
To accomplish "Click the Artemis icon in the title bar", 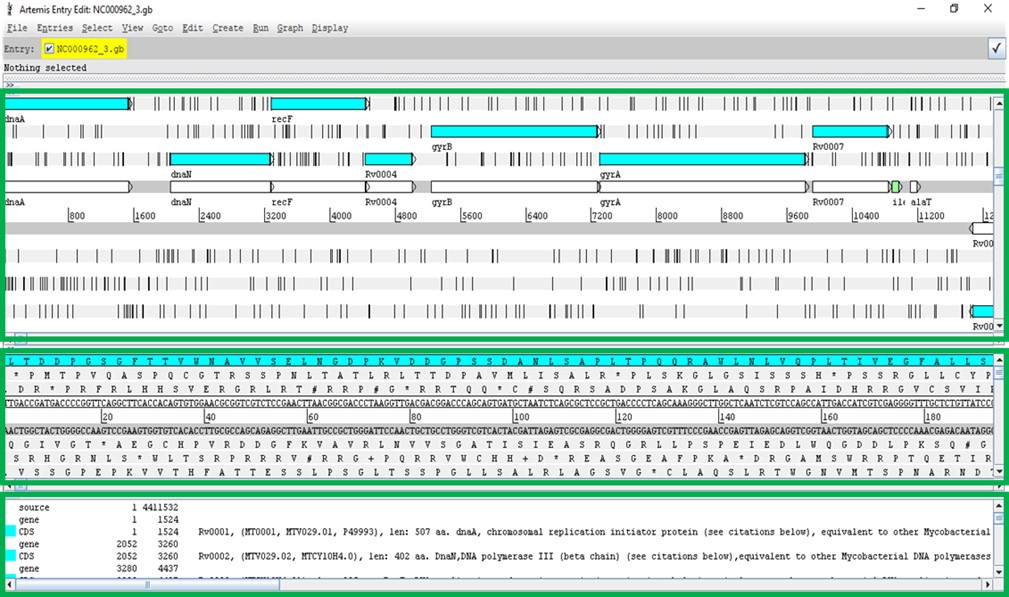I will click(8, 9).
